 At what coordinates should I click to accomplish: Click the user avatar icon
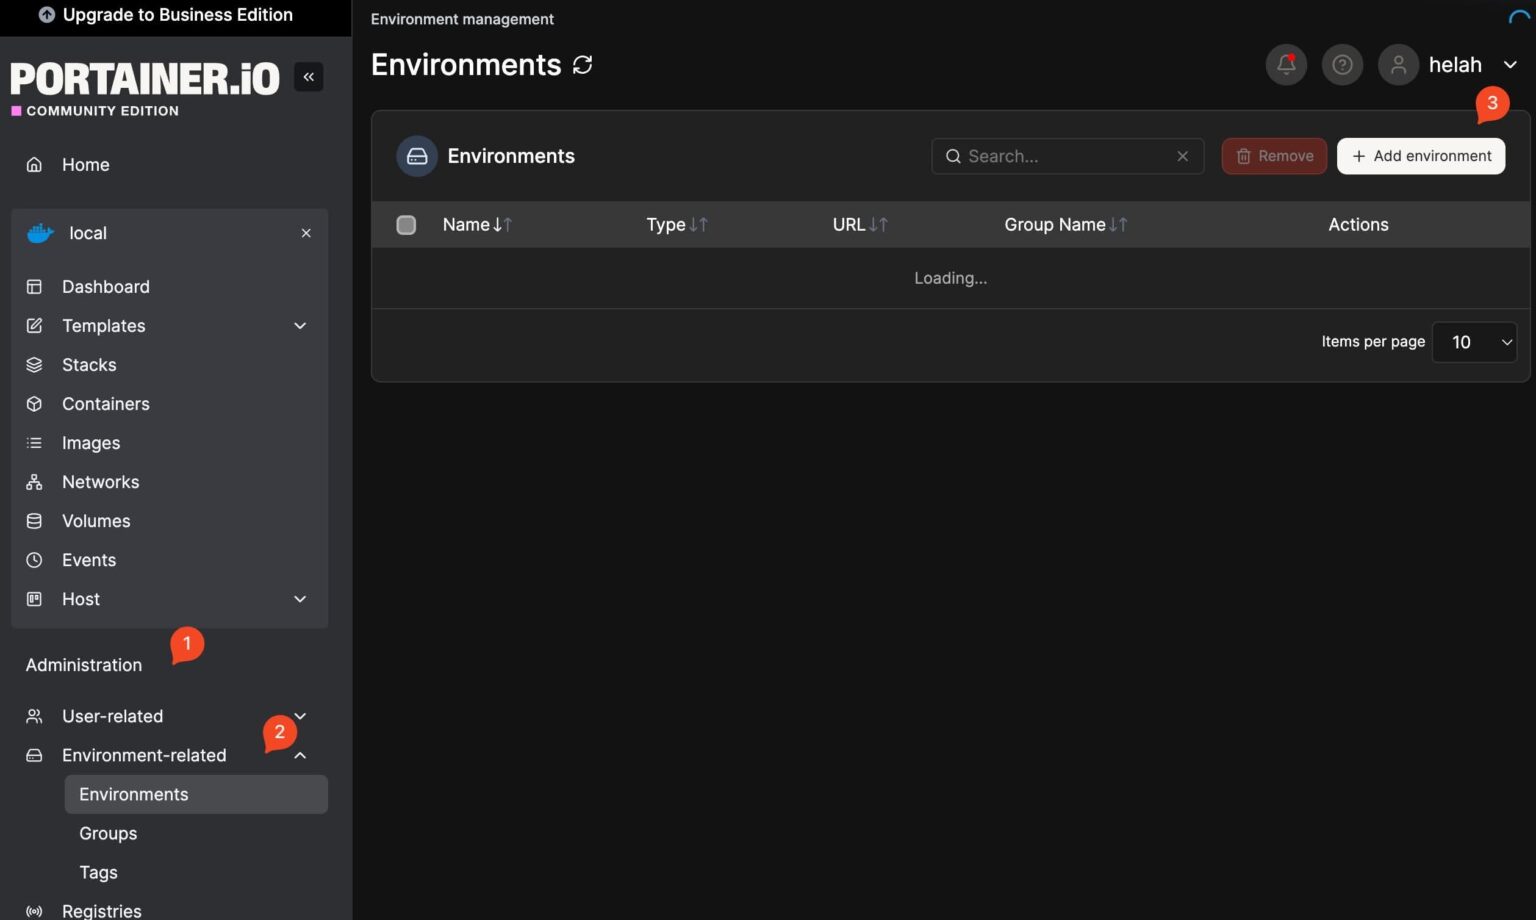[x=1398, y=65]
